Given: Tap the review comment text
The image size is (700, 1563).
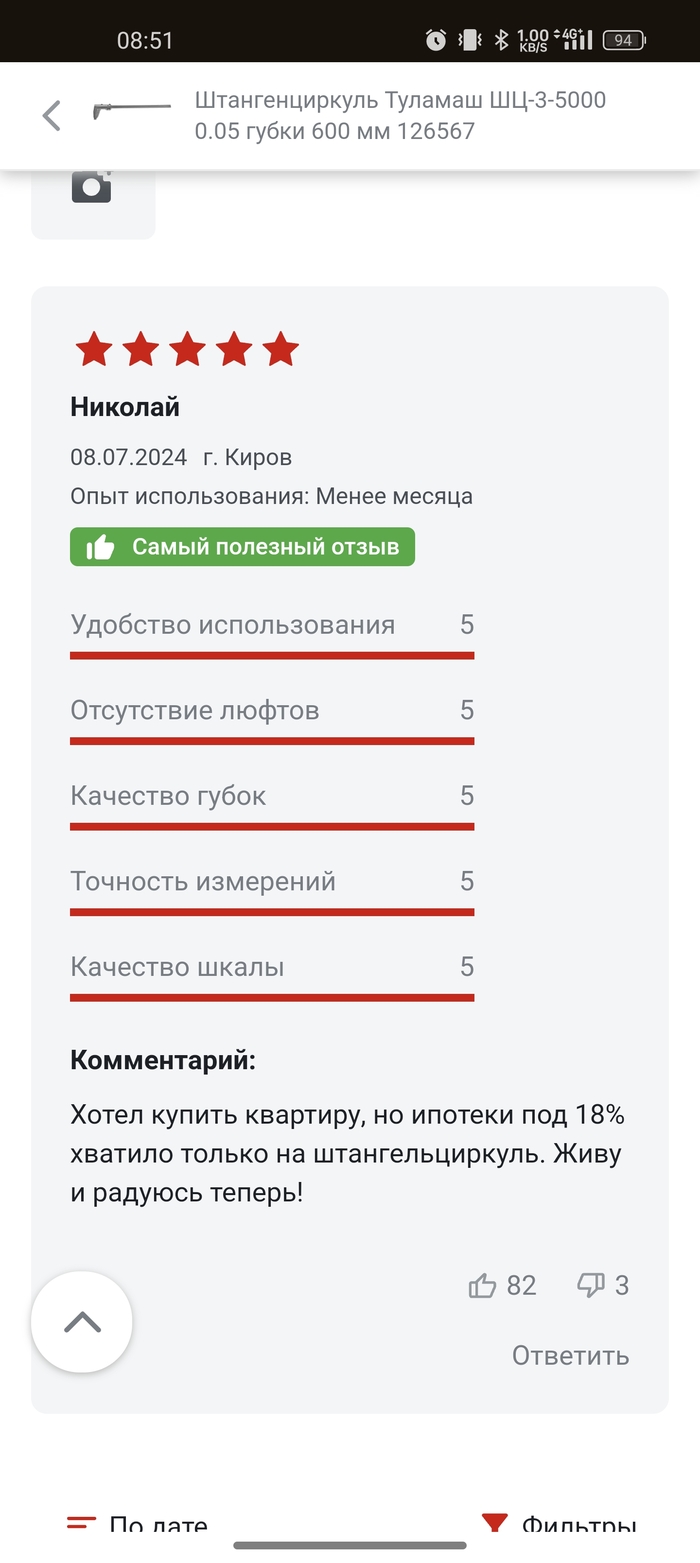Looking at the screenshot, I should click(x=346, y=1153).
